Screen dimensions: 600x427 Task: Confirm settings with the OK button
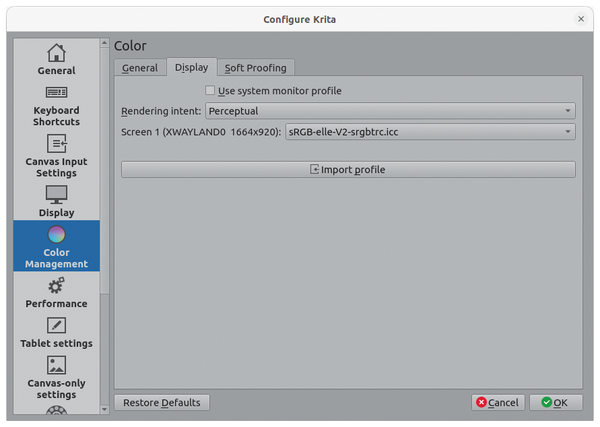pyautogui.click(x=555, y=402)
